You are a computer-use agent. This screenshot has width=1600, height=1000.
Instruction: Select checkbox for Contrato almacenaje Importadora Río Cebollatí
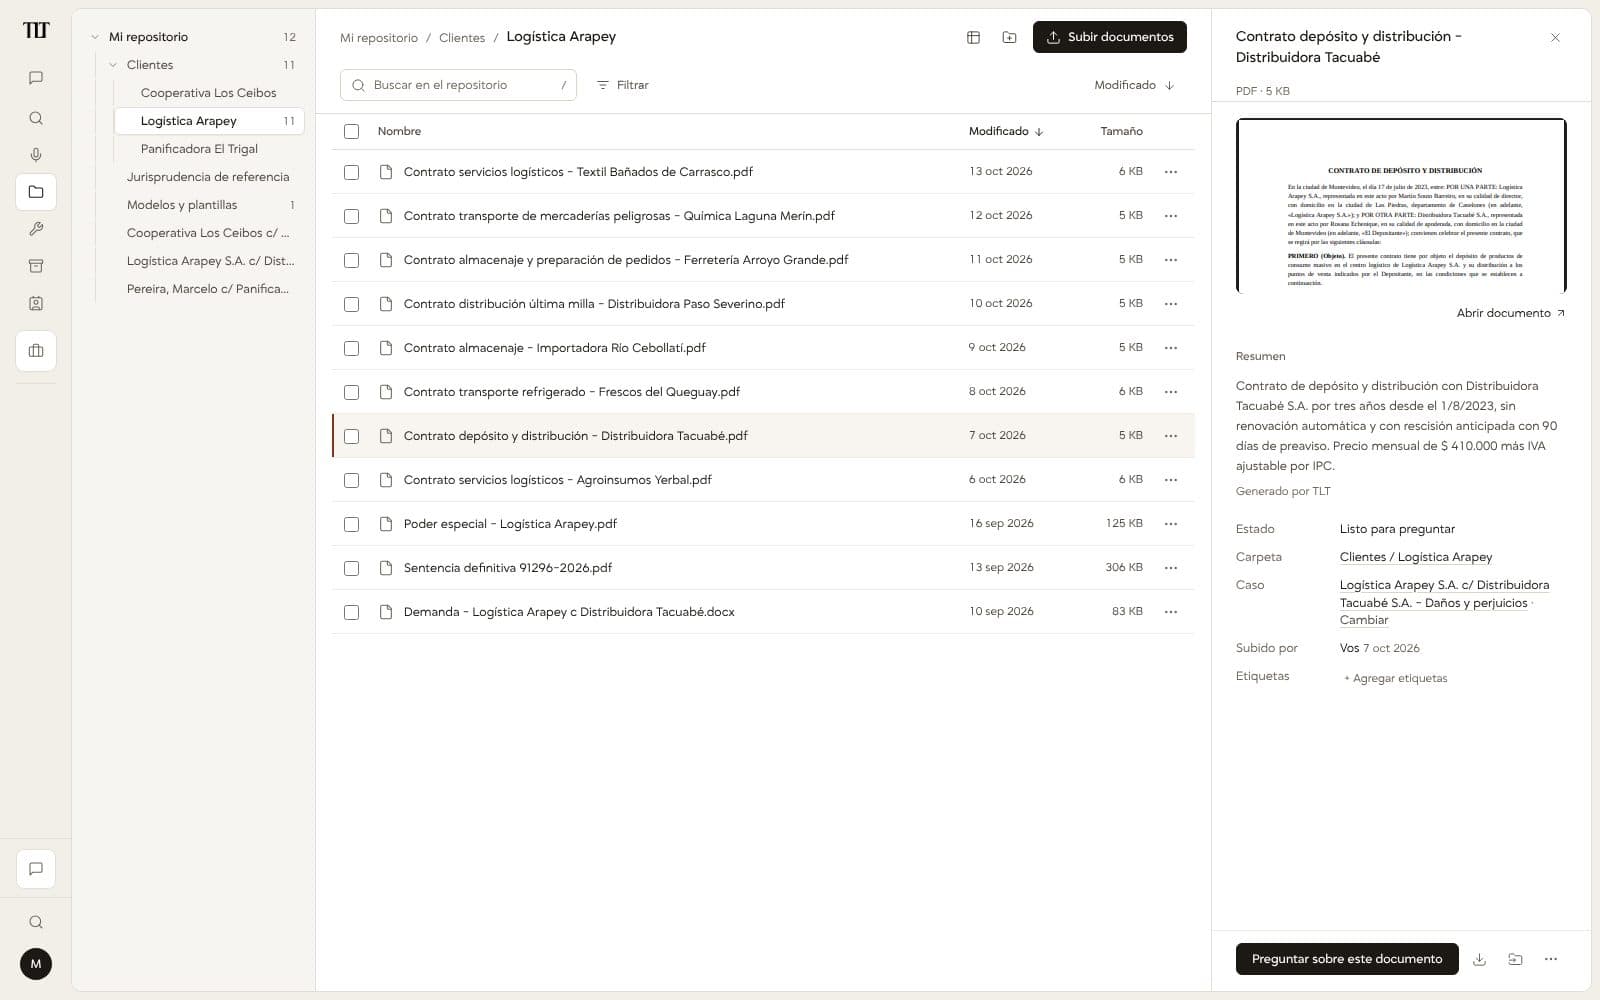coord(351,348)
